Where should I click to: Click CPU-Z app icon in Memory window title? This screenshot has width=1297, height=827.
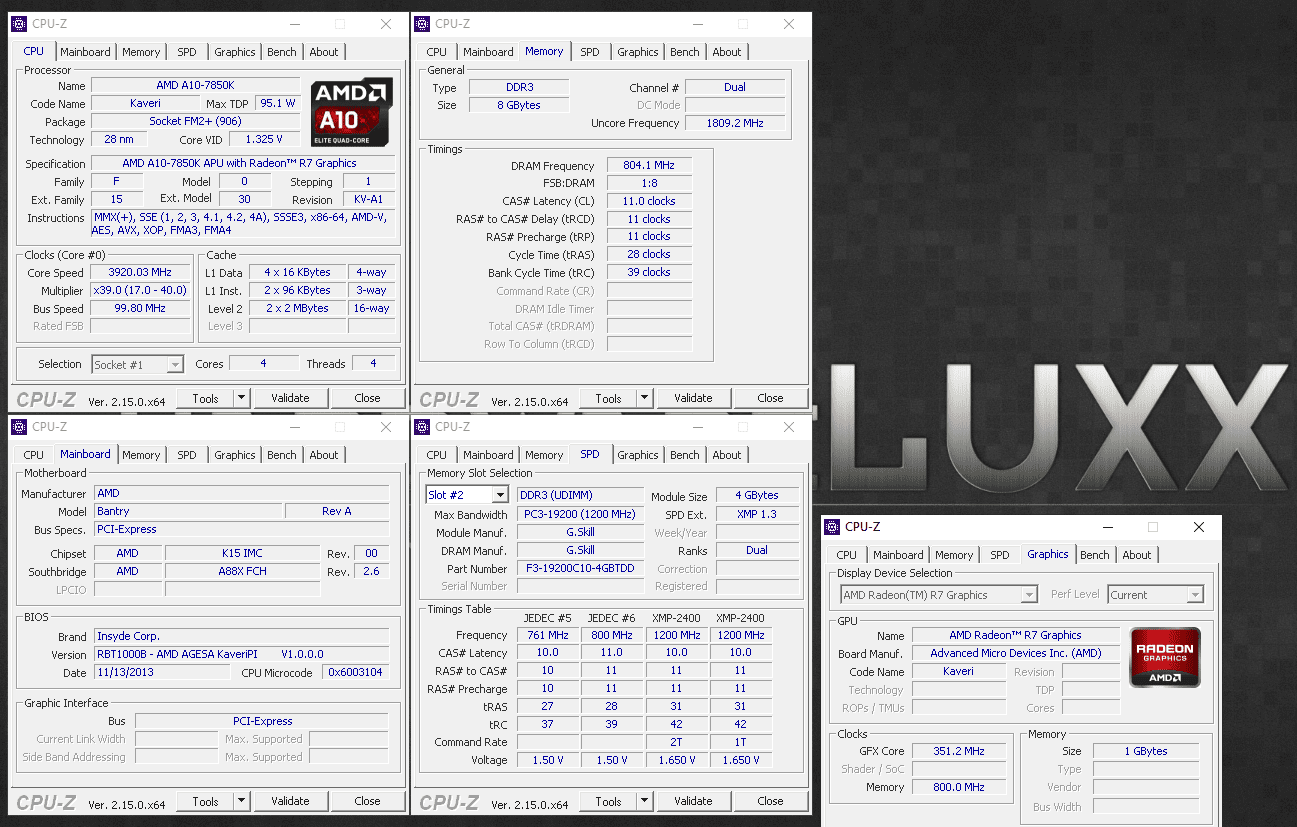422,24
